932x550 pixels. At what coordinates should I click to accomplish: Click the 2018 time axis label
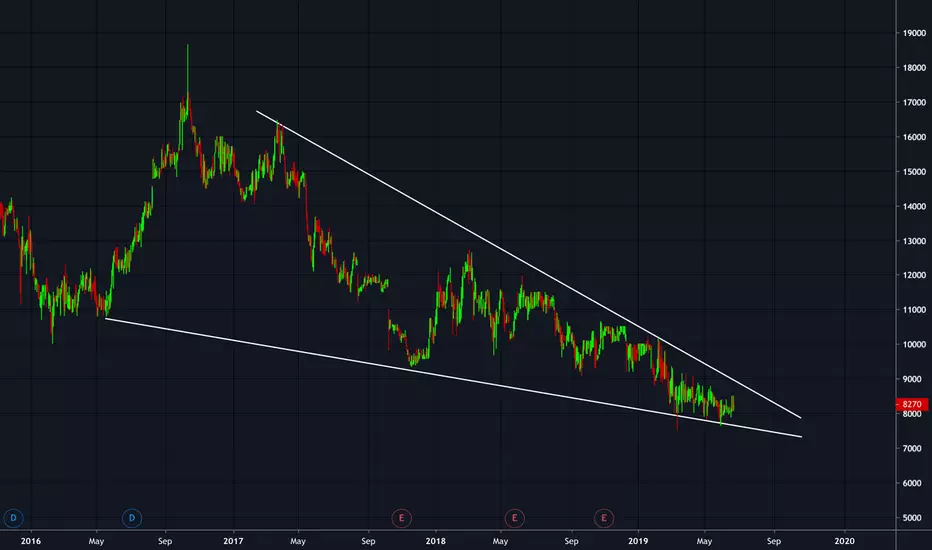(435, 540)
